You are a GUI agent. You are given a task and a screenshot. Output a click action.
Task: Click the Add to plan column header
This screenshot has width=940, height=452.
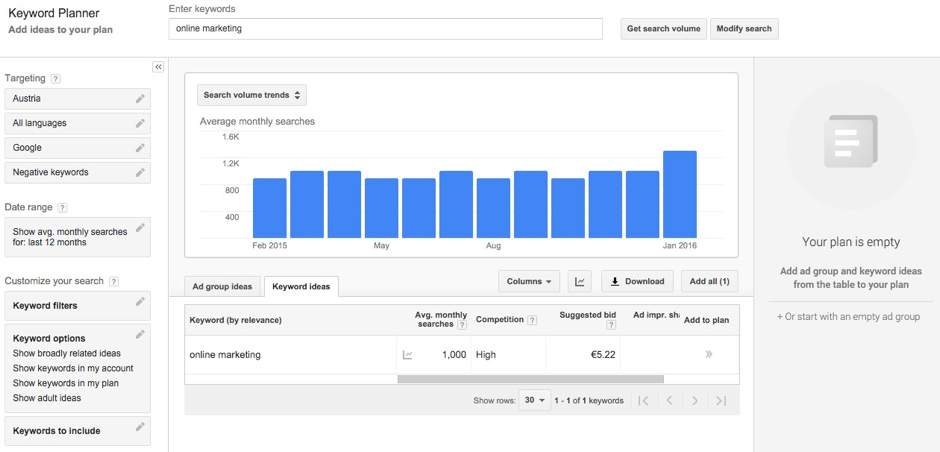coord(706,320)
